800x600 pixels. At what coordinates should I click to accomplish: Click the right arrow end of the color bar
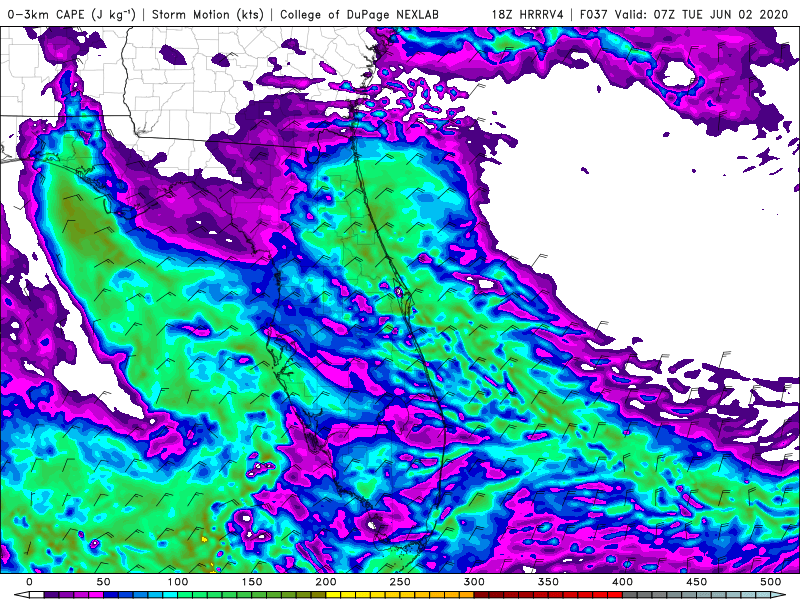coord(778,595)
